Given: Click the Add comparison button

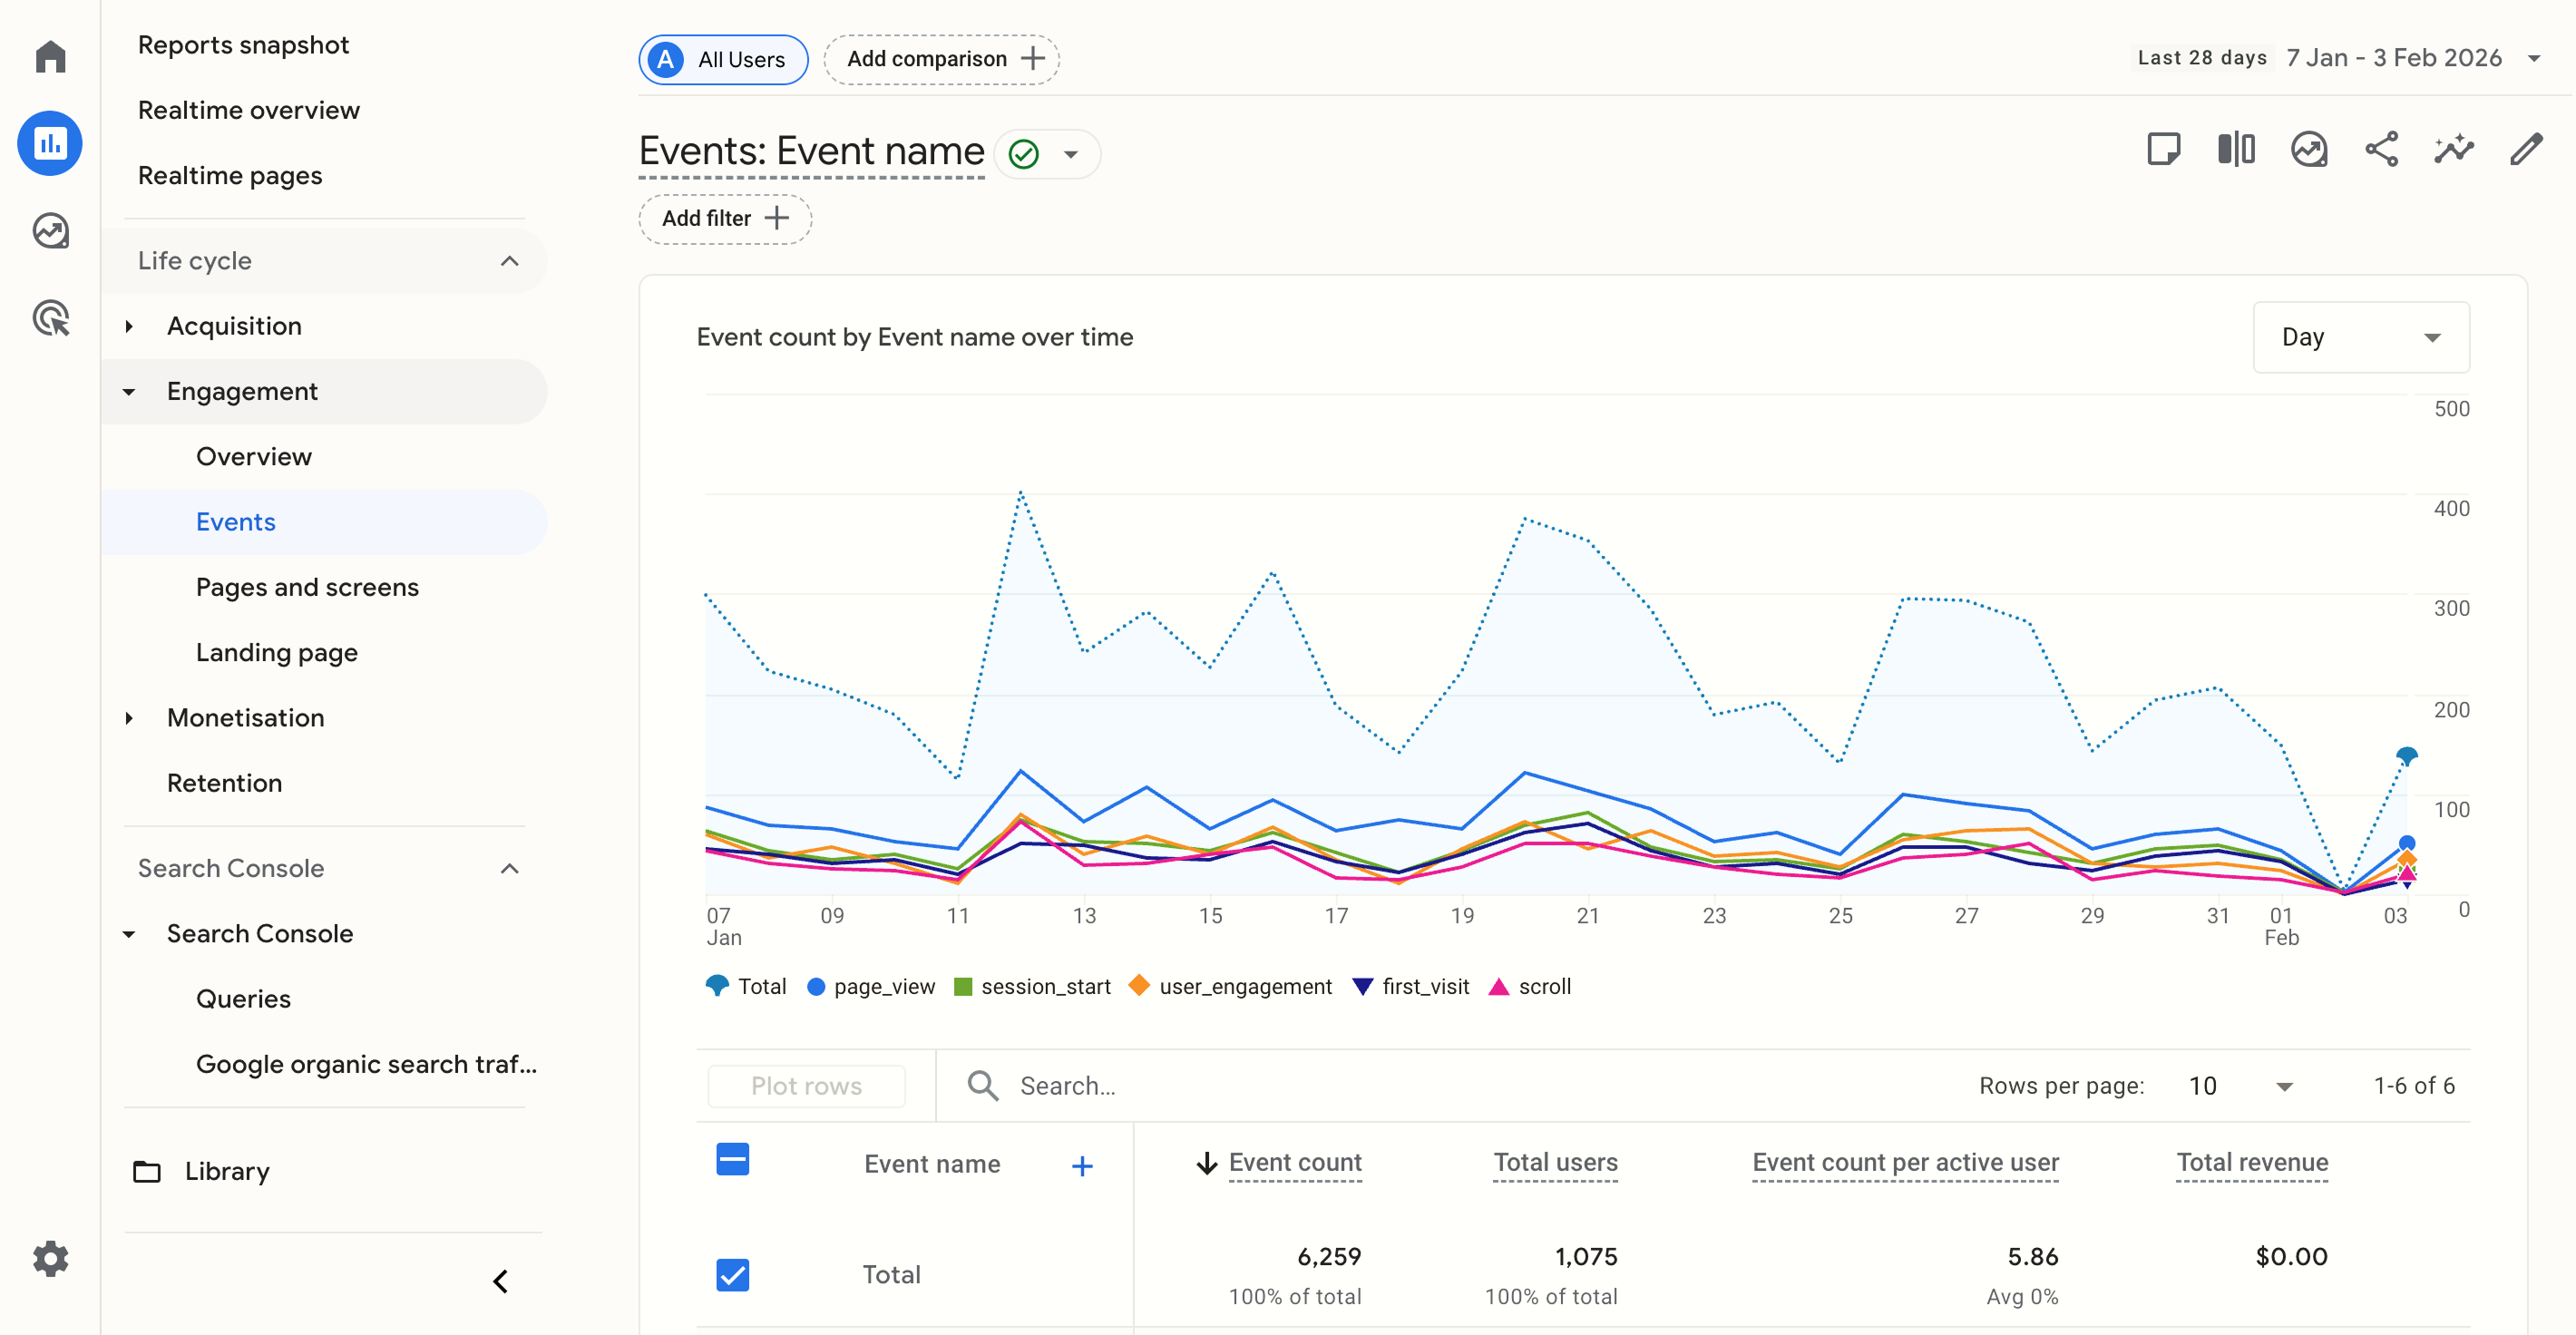Looking at the screenshot, I should tap(941, 59).
